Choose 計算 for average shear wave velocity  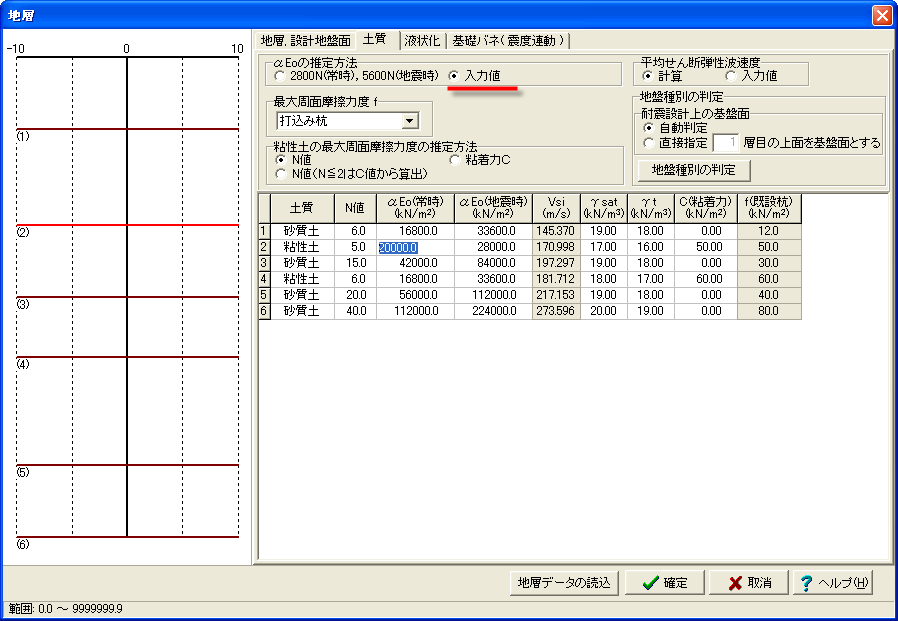648,76
